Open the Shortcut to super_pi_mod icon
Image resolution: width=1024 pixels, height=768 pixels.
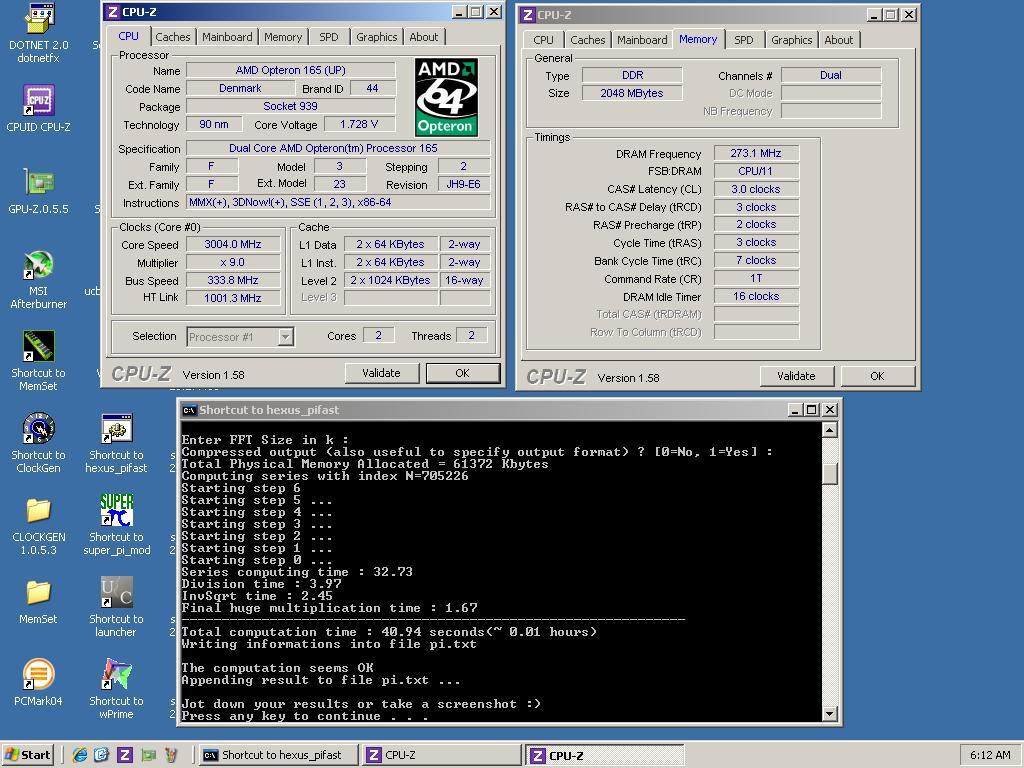pos(116,526)
